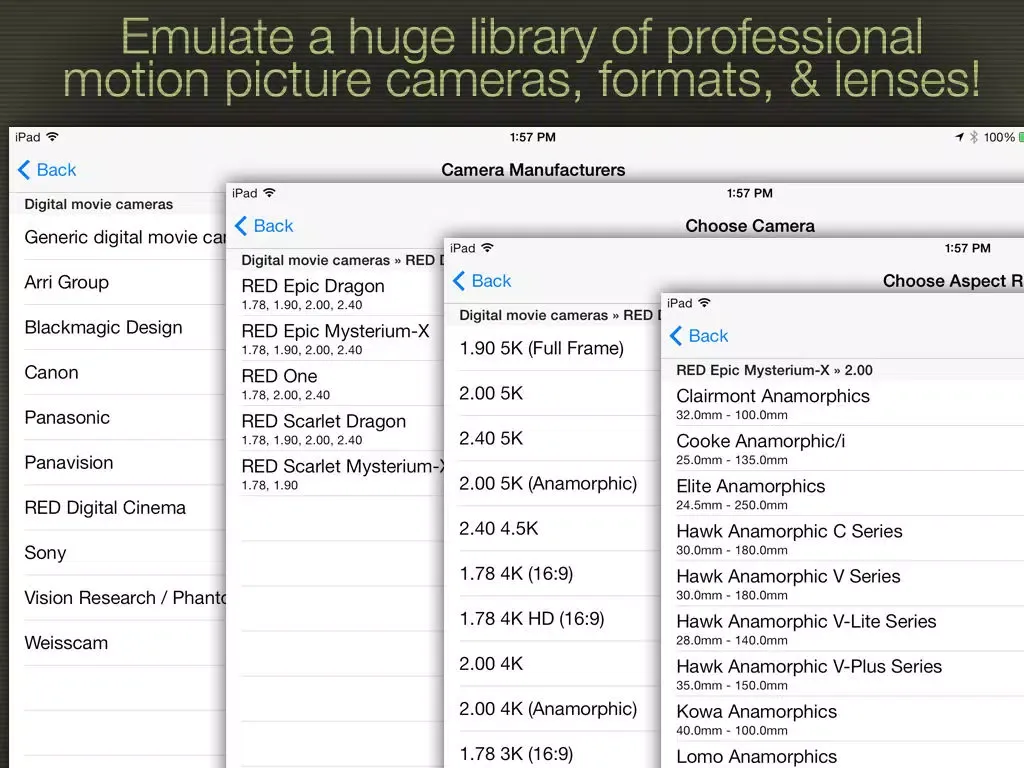The width and height of the screenshot is (1024, 768).
Task: Select RED One camera
Action: 280,383
